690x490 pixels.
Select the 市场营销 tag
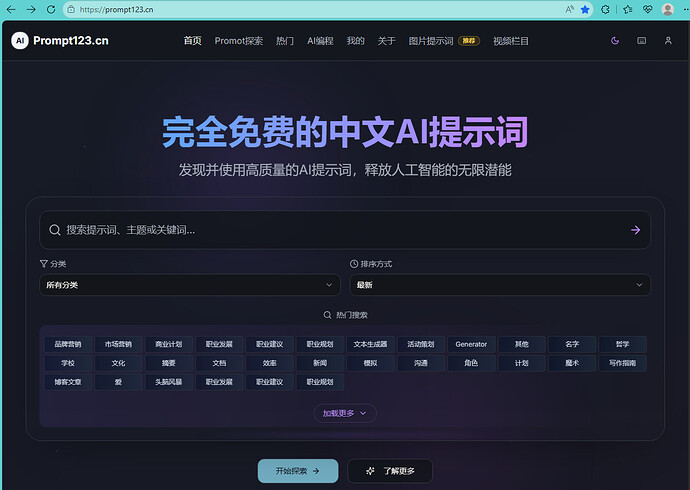point(118,344)
